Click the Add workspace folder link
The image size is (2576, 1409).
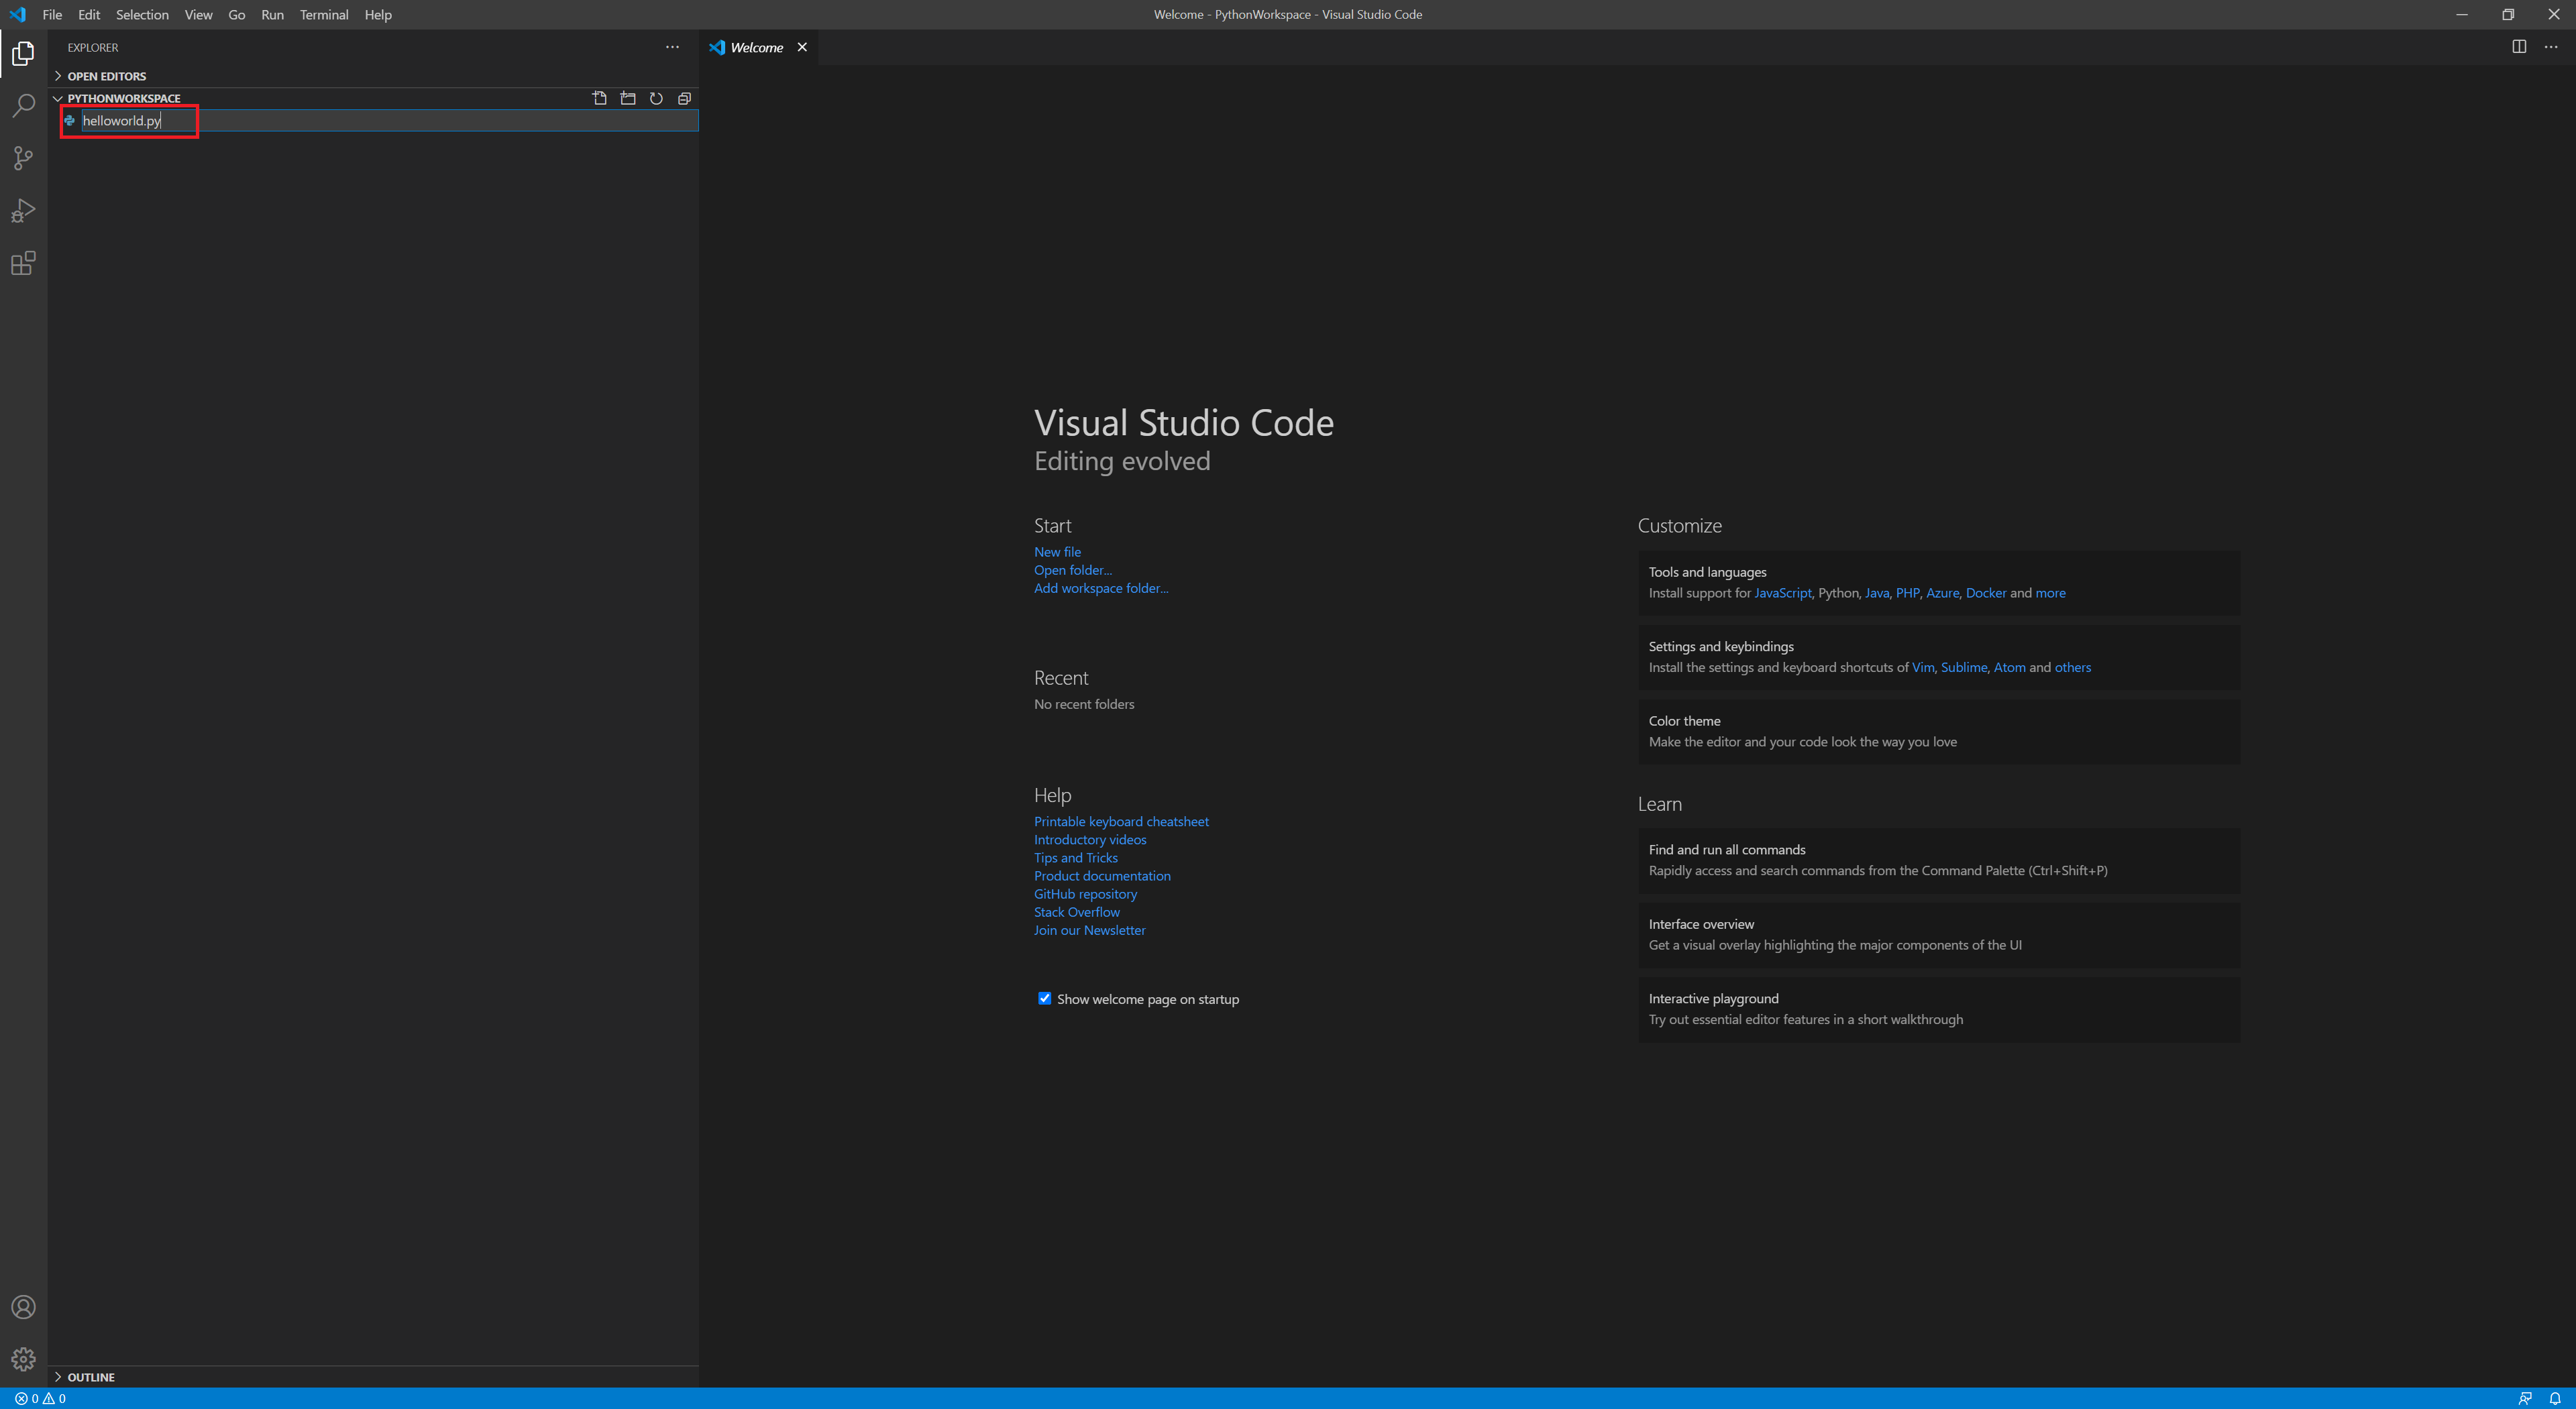pyautogui.click(x=1100, y=588)
